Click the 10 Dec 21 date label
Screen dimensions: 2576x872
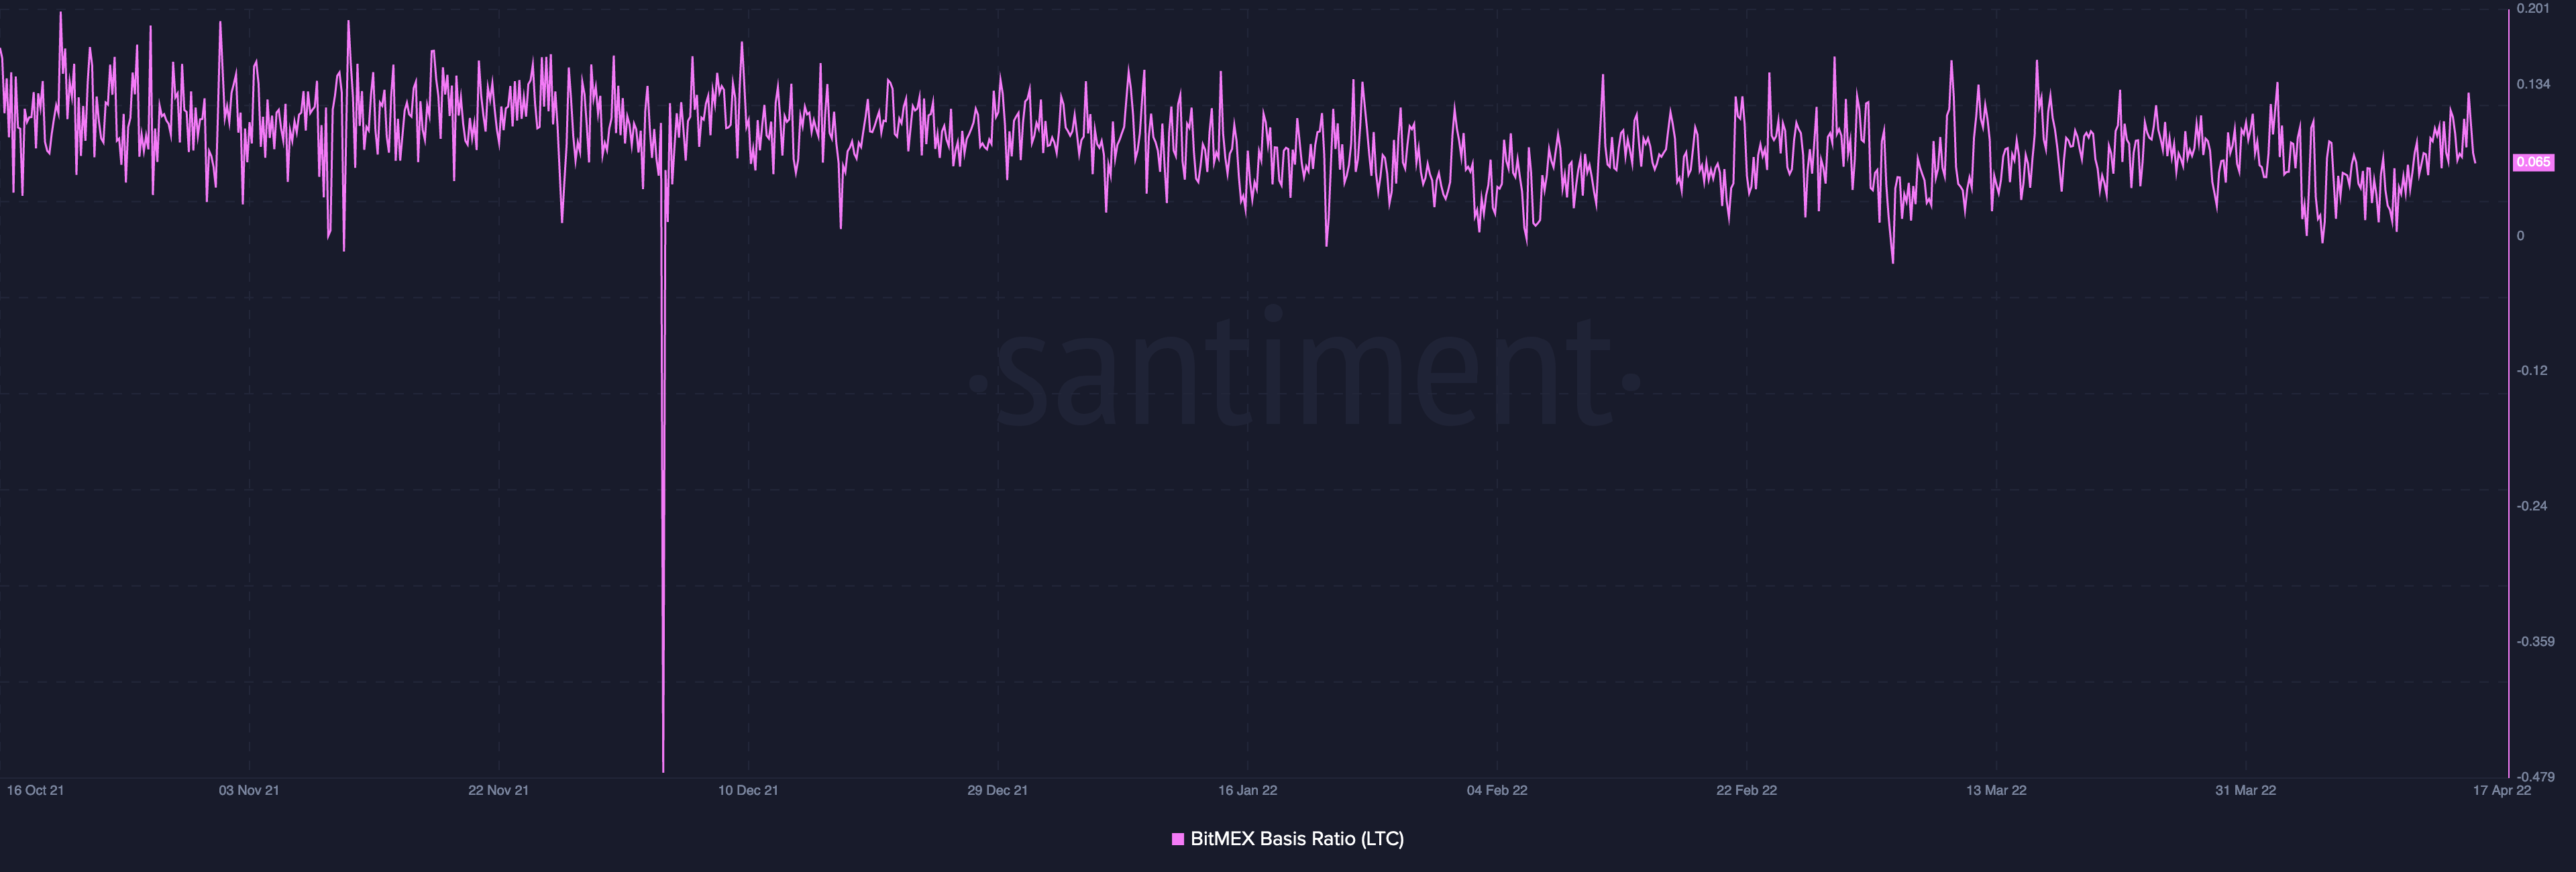(x=748, y=790)
